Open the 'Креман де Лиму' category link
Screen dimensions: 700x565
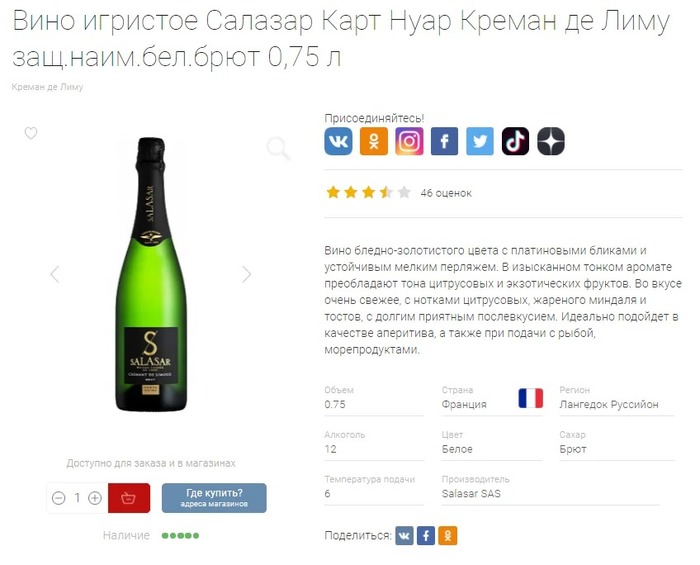pos(47,87)
